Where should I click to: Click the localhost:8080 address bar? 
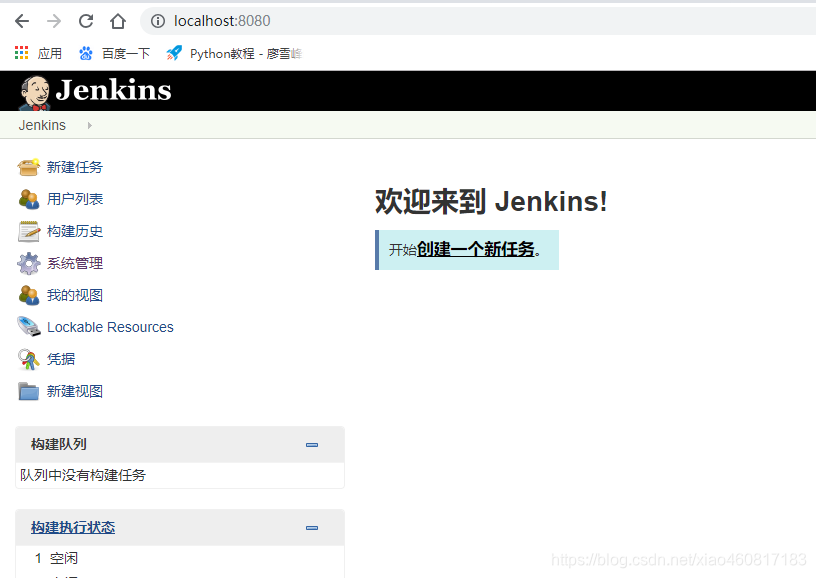click(478, 21)
